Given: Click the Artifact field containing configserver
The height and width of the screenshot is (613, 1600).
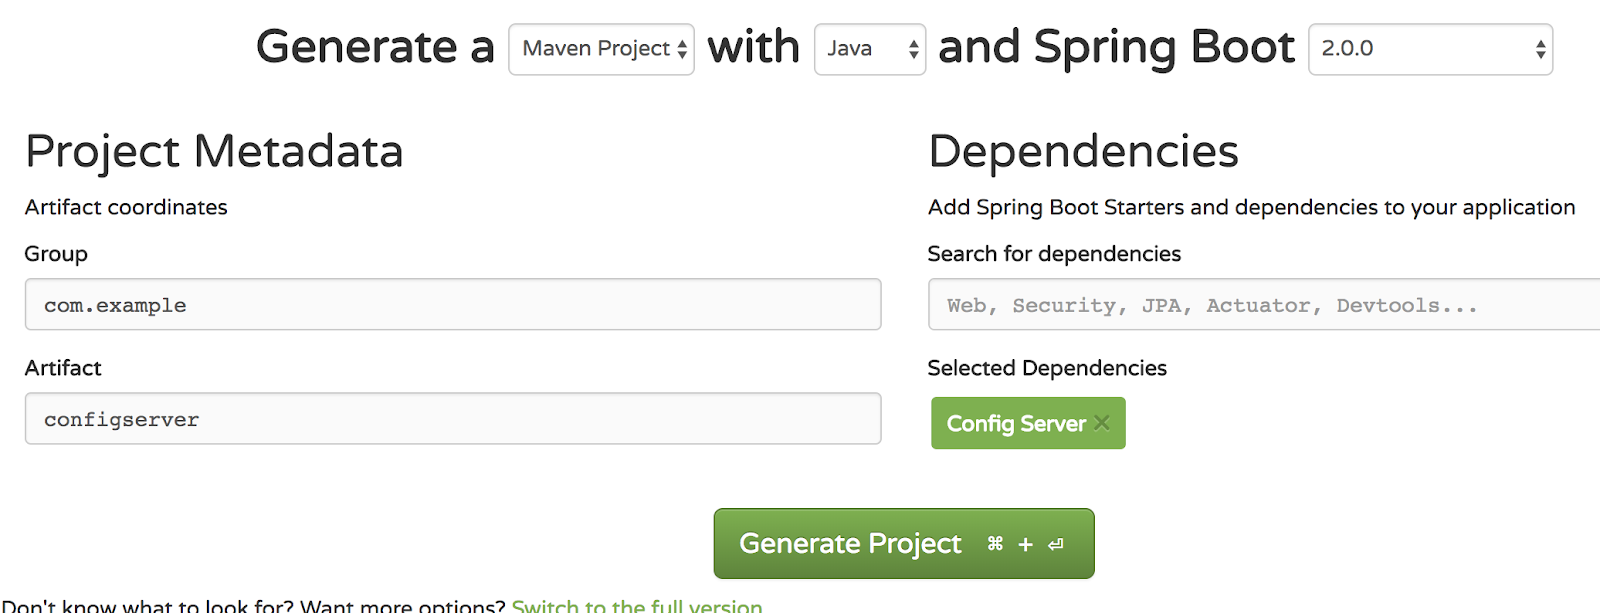Looking at the screenshot, I should coord(452,419).
